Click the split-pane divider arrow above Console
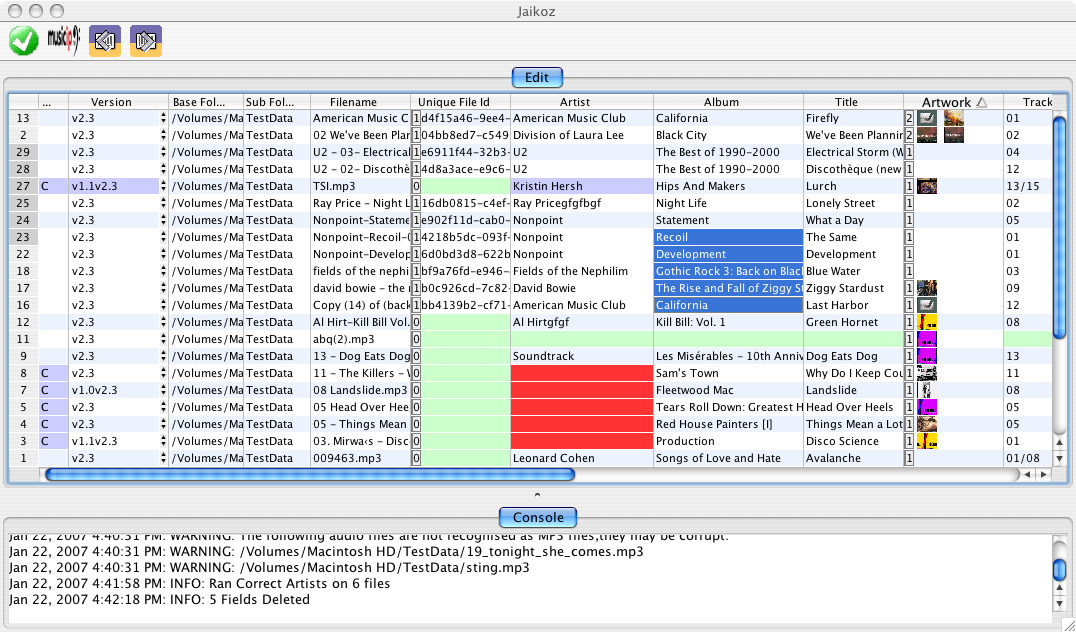1076x632 pixels. [x=537, y=495]
